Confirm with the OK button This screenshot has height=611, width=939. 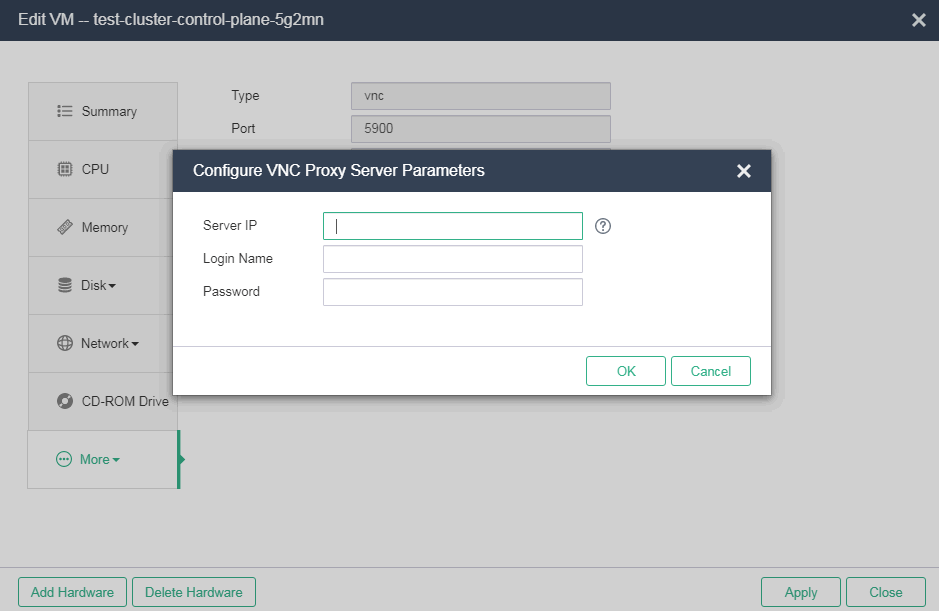point(626,371)
